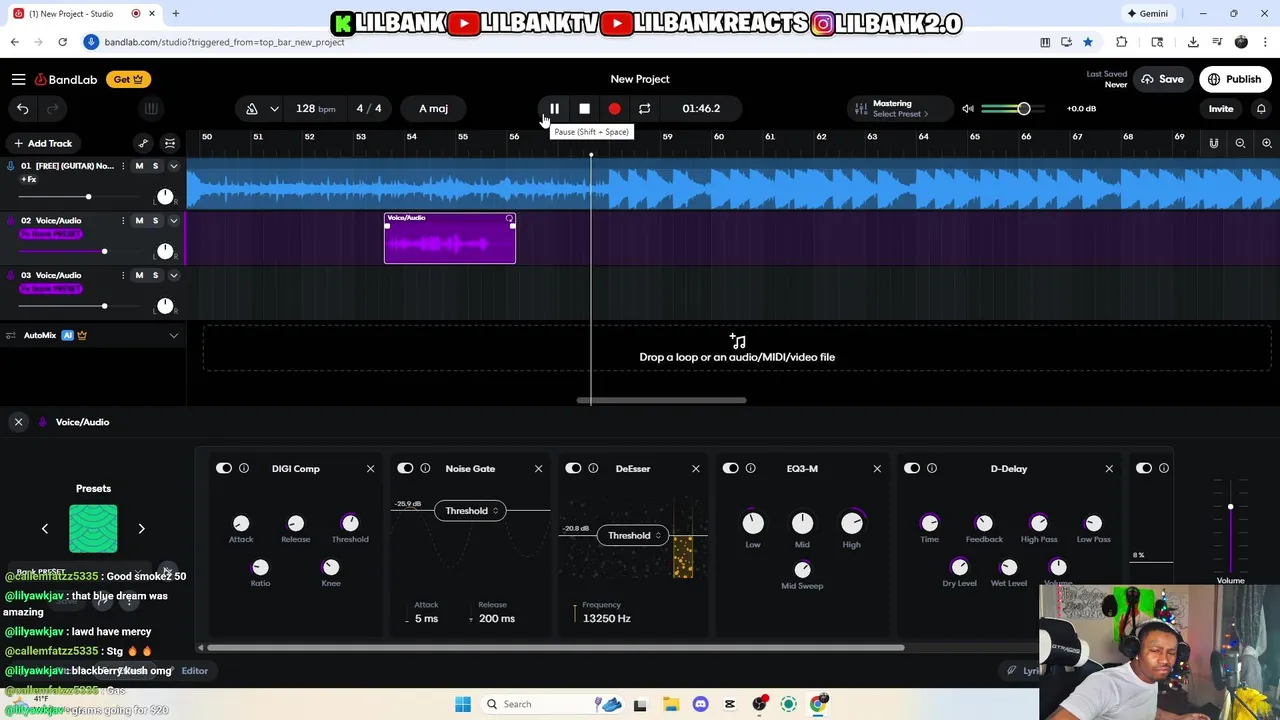Expand track 03 options chevron

pyautogui.click(x=173, y=275)
